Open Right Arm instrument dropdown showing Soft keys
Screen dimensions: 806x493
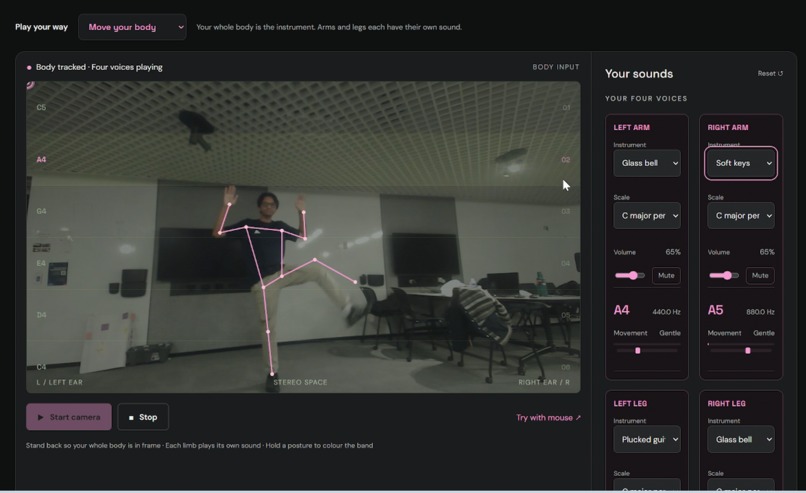(x=741, y=163)
